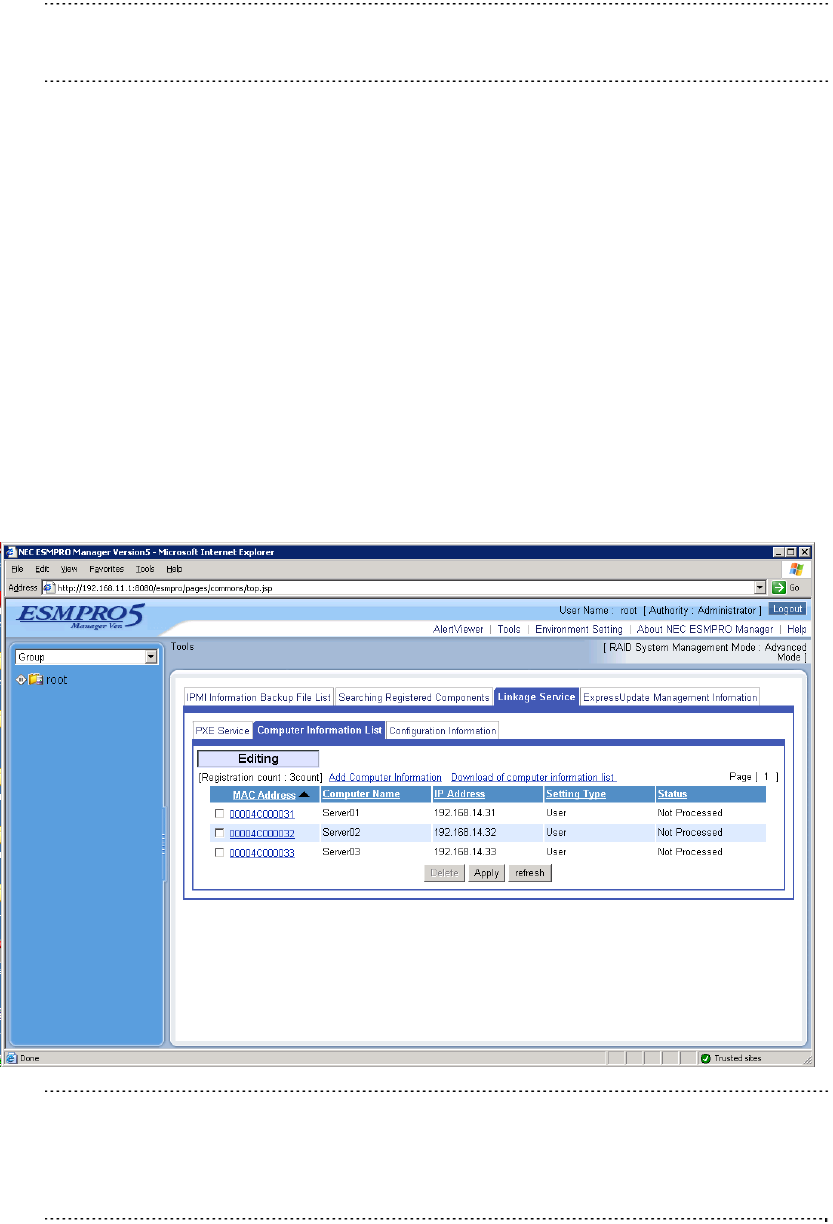Sort by Computer Name column
Viewport: 833px width, 1224px height.
tap(361, 794)
